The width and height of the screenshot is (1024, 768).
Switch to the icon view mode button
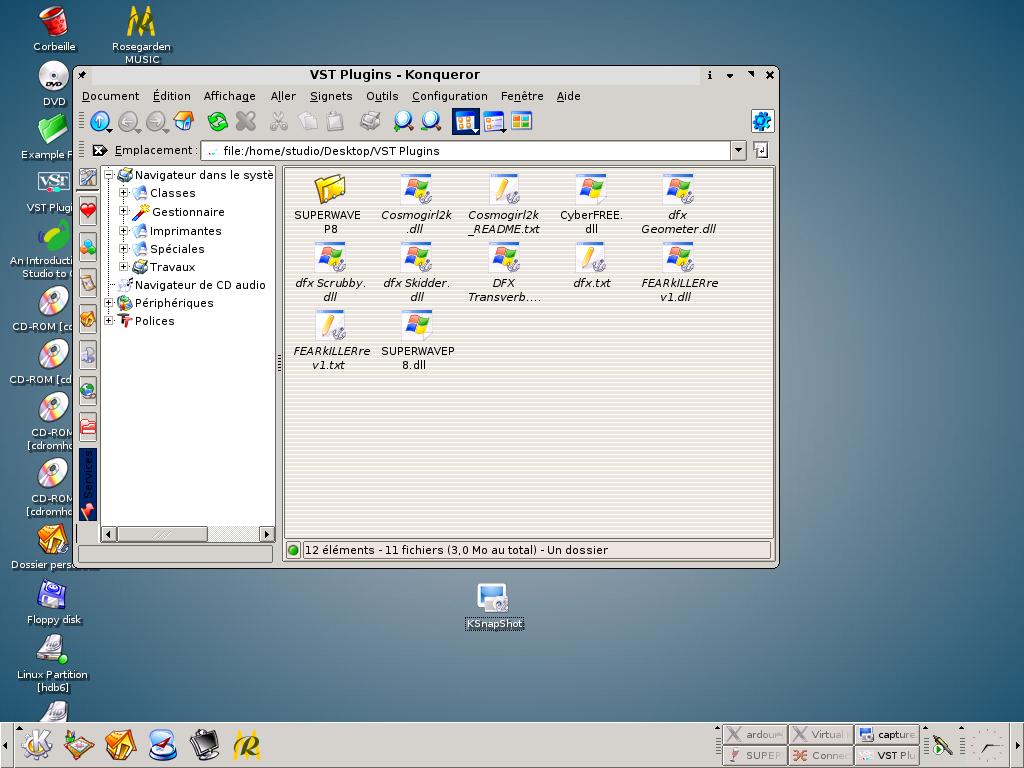point(466,122)
